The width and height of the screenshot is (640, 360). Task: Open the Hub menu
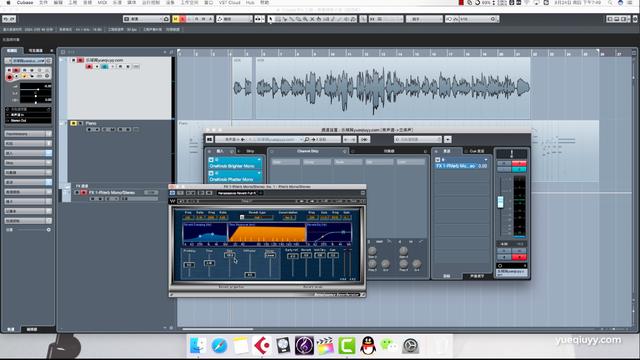[250, 2]
